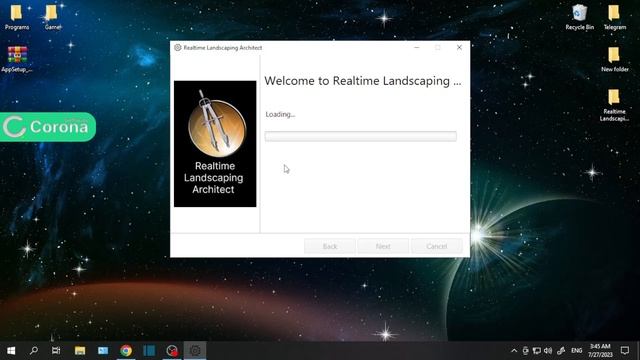This screenshot has height=360, width=640.
Task: Click the Loading... status text
Action: (280, 114)
